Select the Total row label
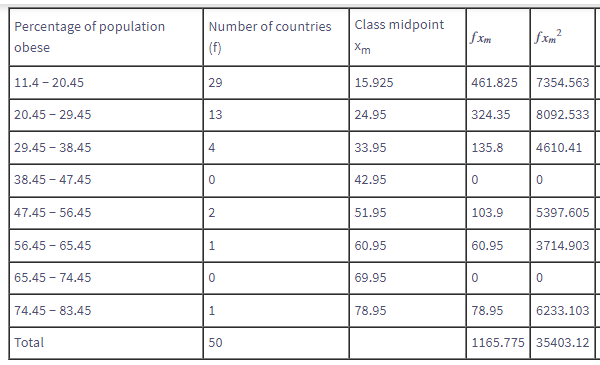The height and width of the screenshot is (365, 600). pyautogui.click(x=106, y=343)
